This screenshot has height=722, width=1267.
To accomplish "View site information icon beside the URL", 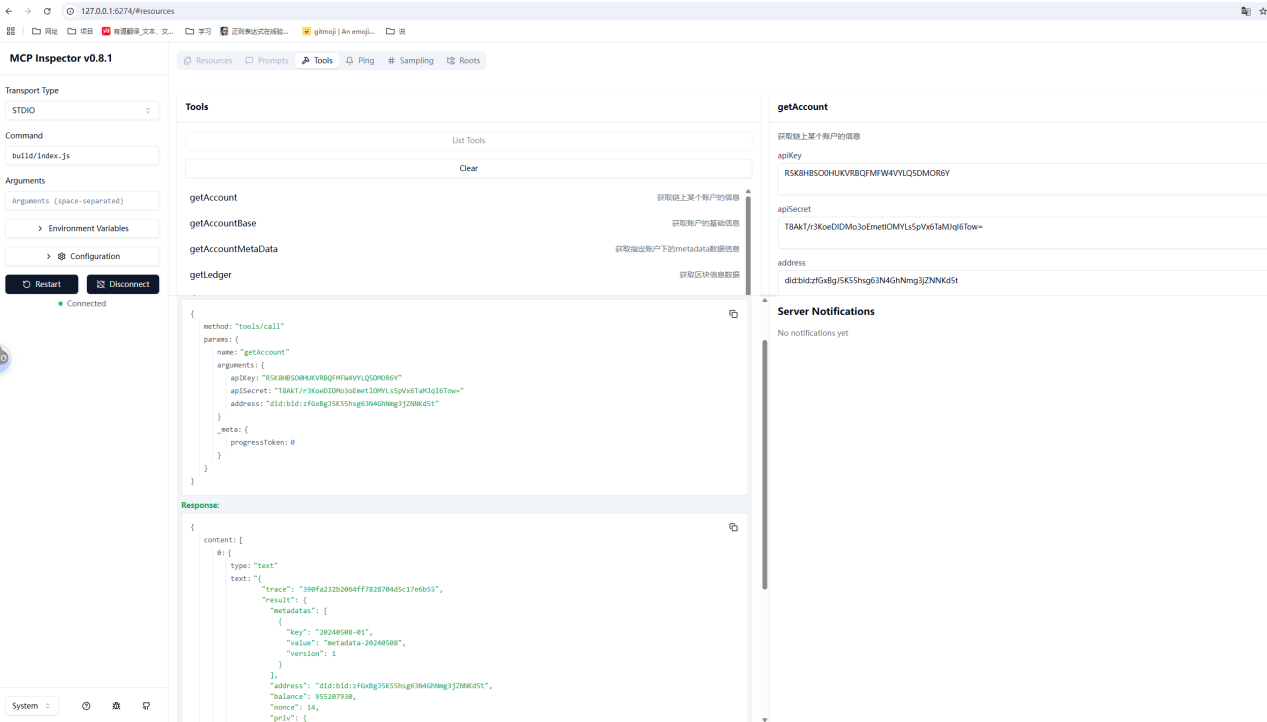I will 70,11.
